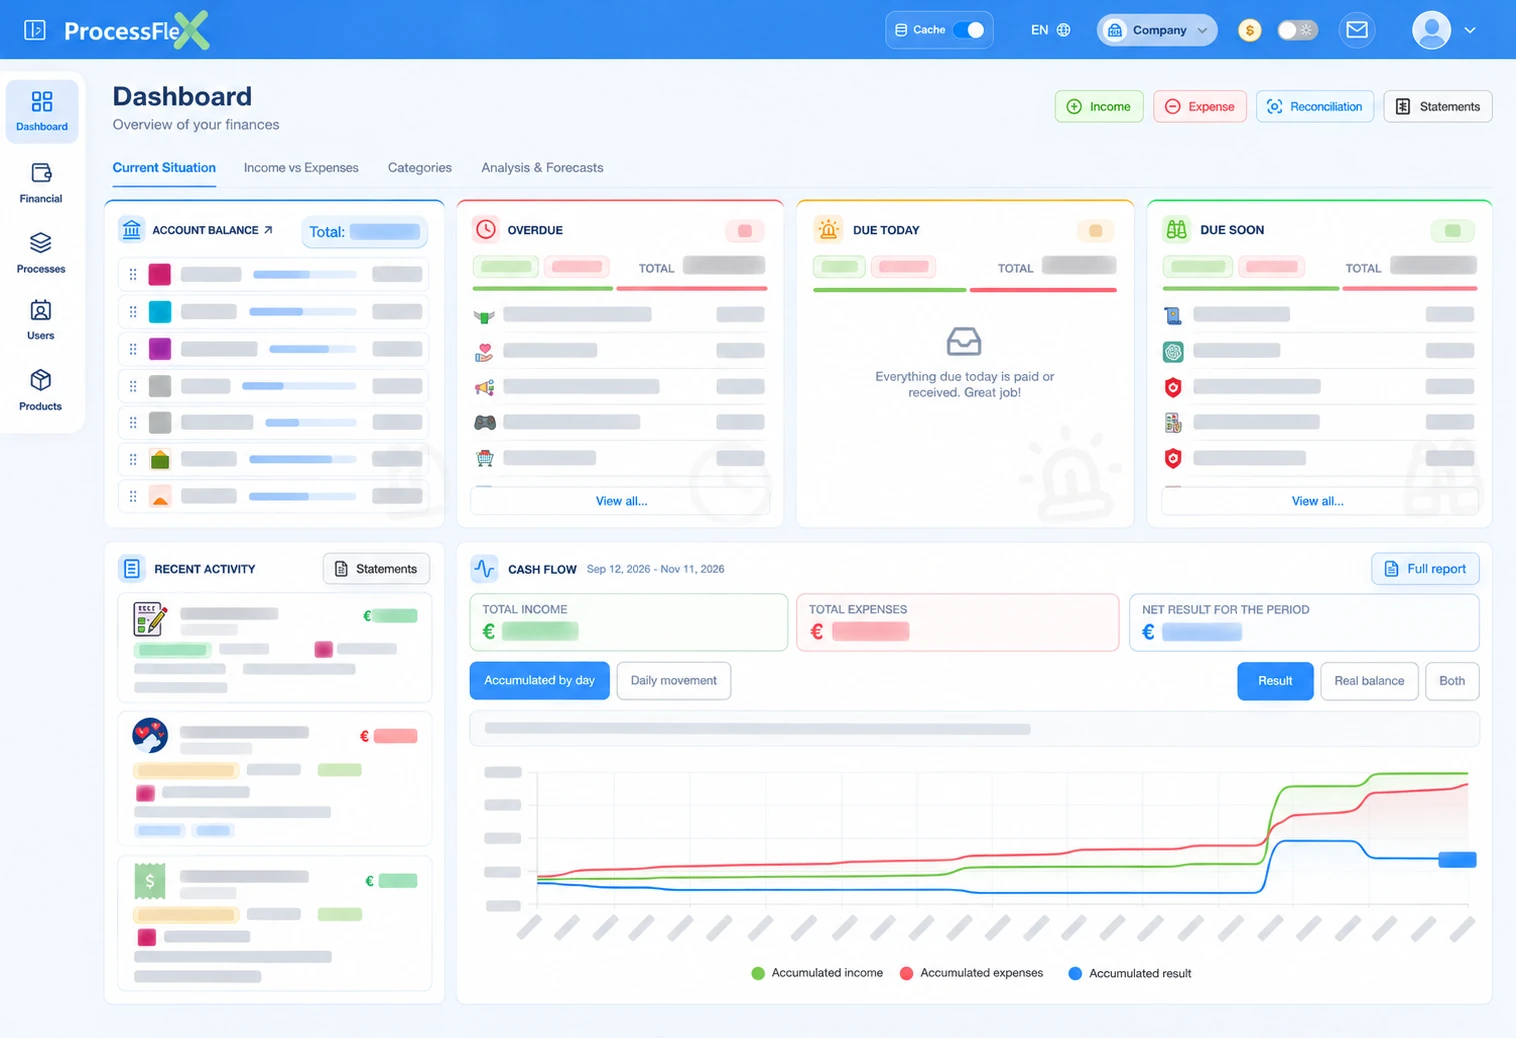Go to Processes in sidebar
1516x1038 pixels.
coord(41,253)
